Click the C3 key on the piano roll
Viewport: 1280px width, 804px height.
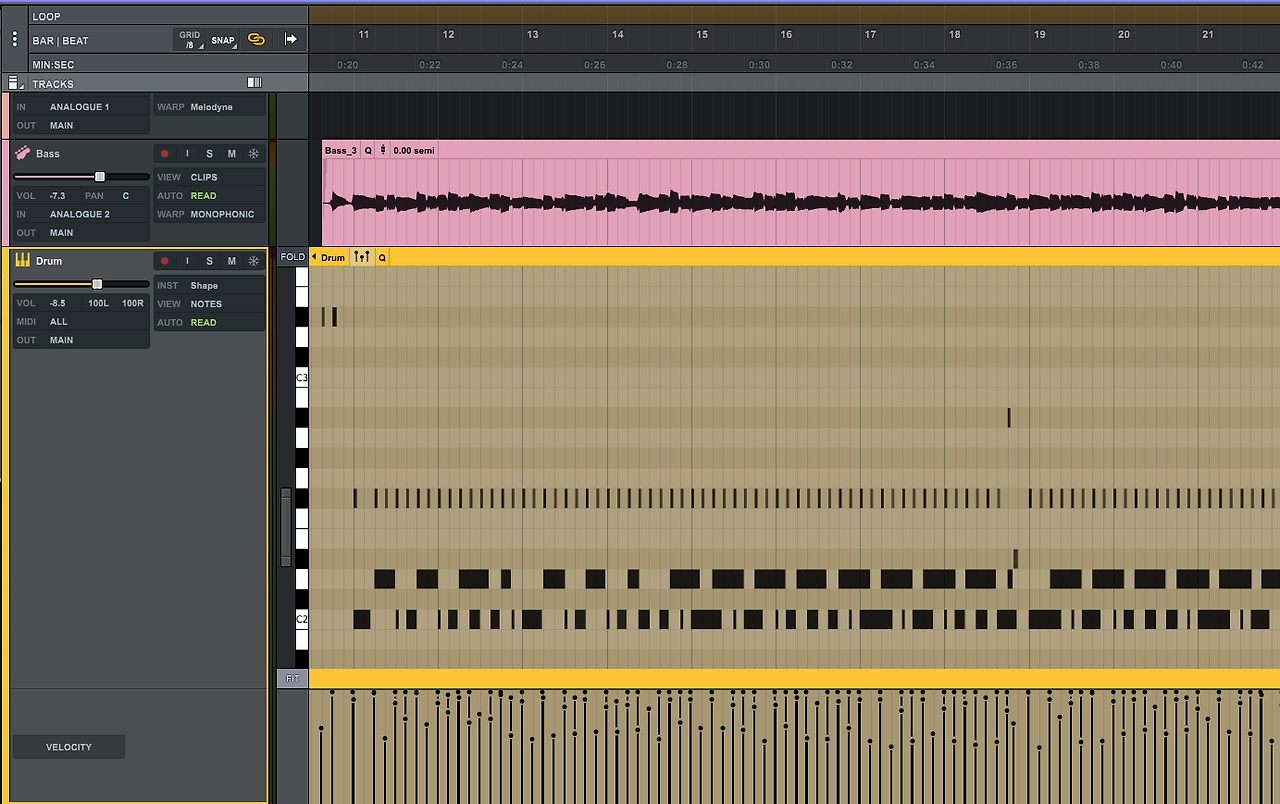(x=302, y=378)
